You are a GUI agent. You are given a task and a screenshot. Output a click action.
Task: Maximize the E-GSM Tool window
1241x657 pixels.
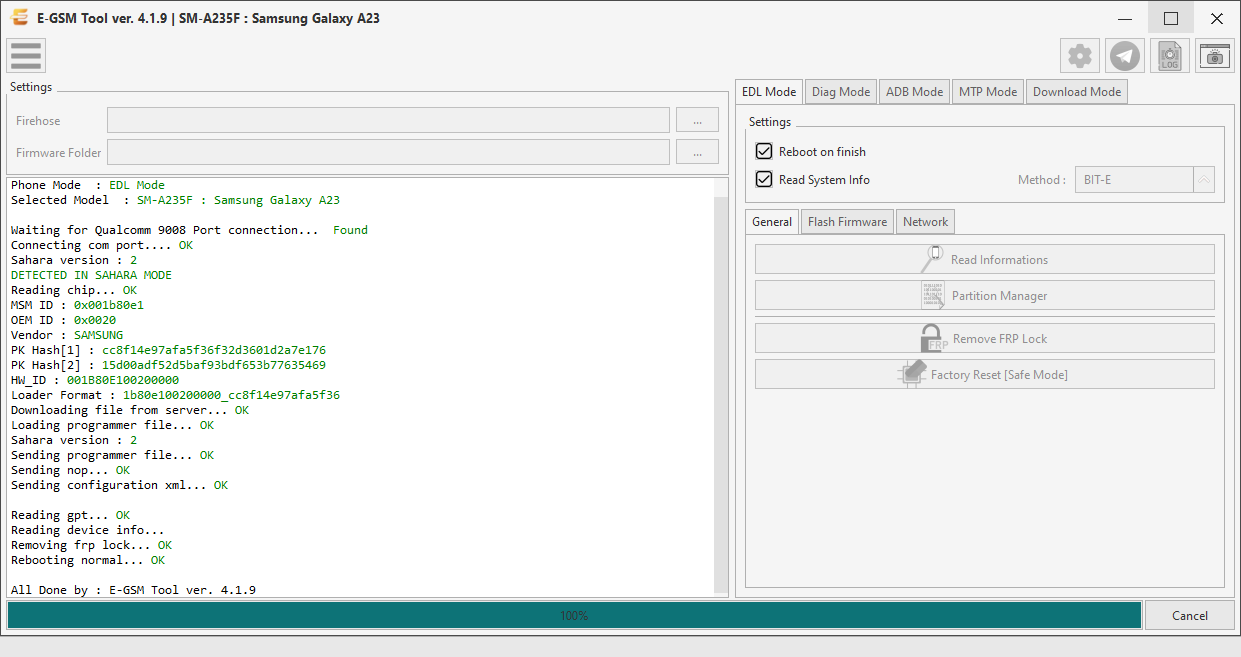coord(1171,18)
